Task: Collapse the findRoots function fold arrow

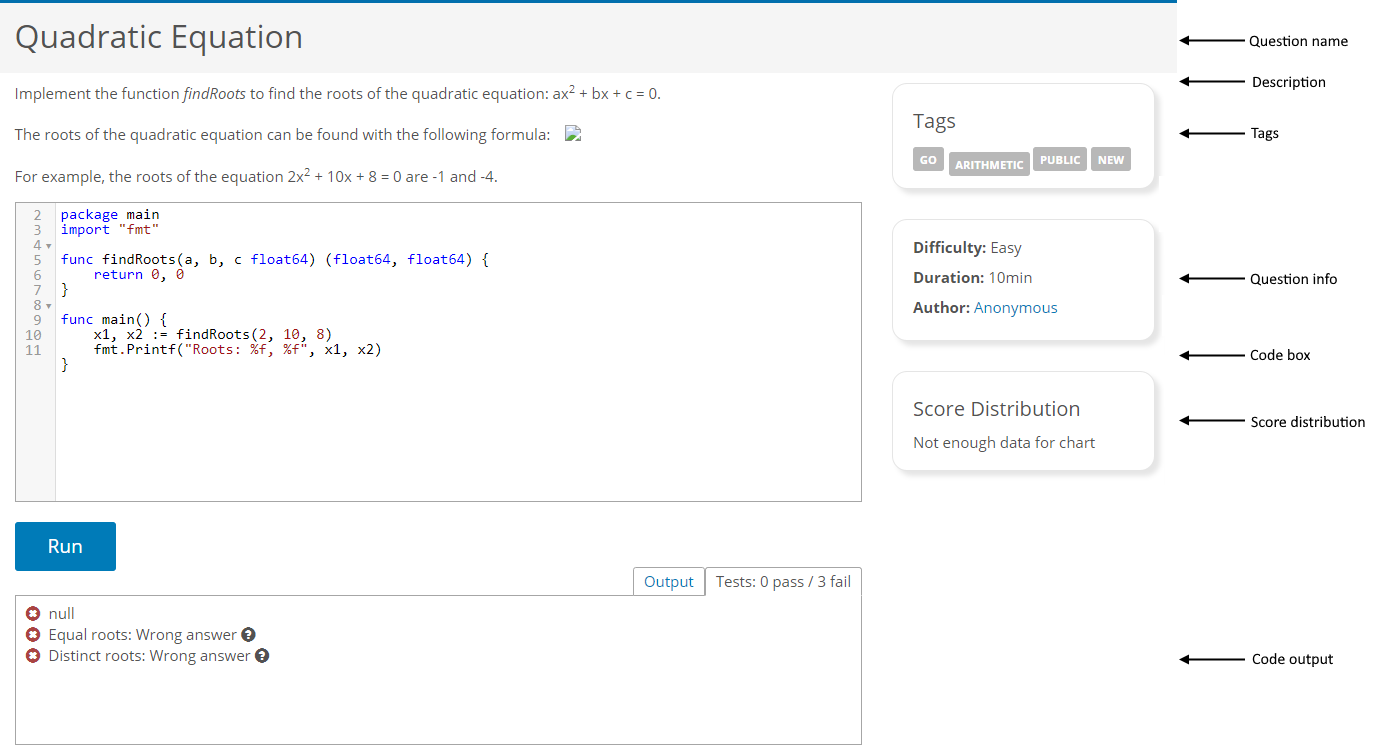Action: click(47, 245)
